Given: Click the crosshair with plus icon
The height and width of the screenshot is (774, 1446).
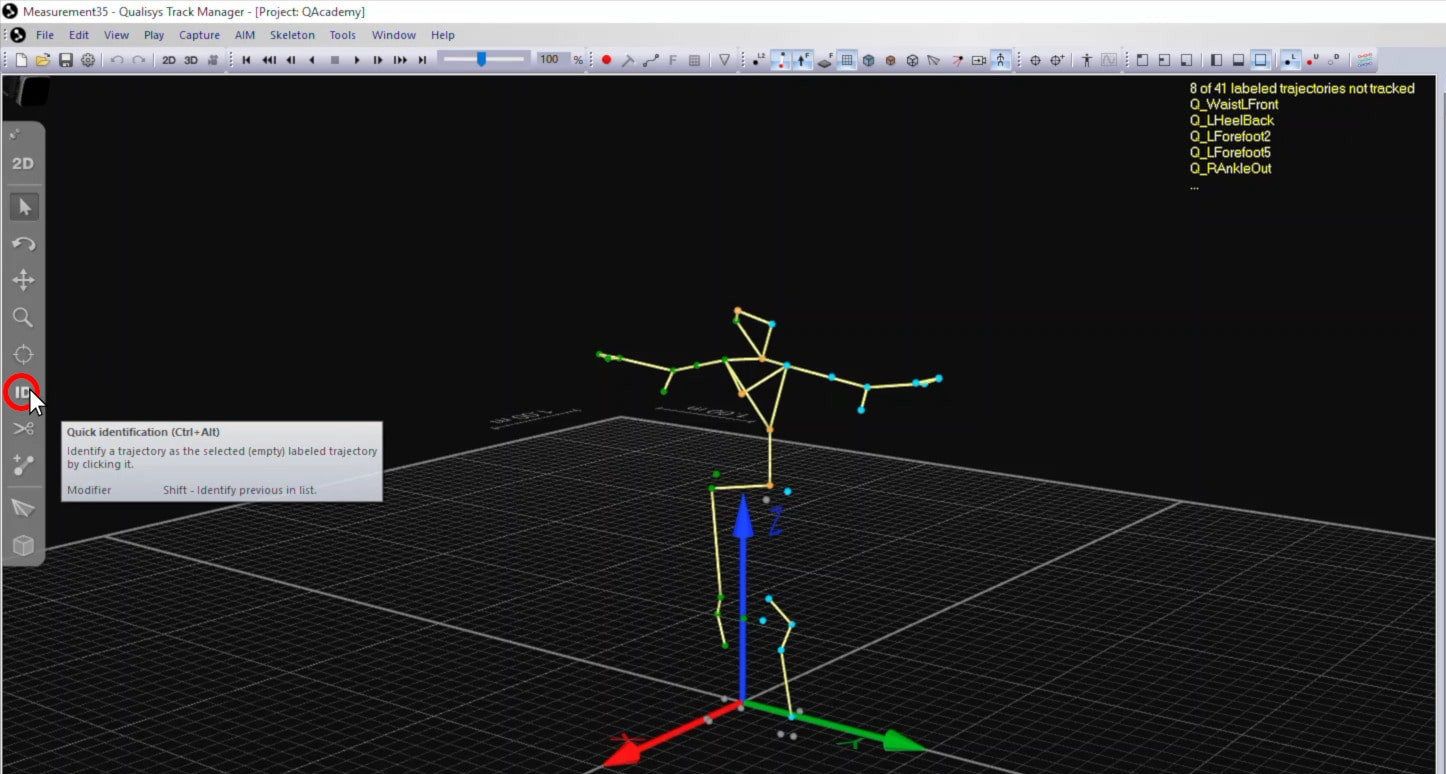Looking at the screenshot, I should [1058, 60].
